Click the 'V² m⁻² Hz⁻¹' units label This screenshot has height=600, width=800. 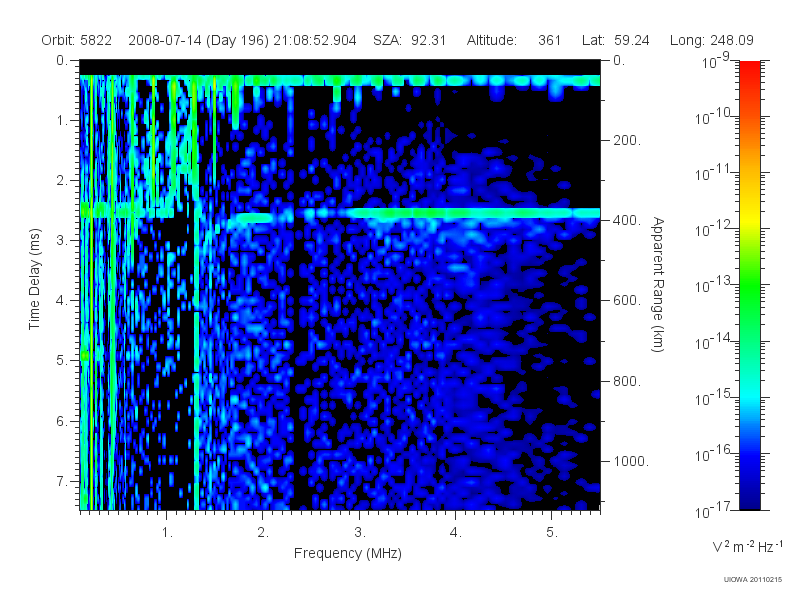pos(747,546)
